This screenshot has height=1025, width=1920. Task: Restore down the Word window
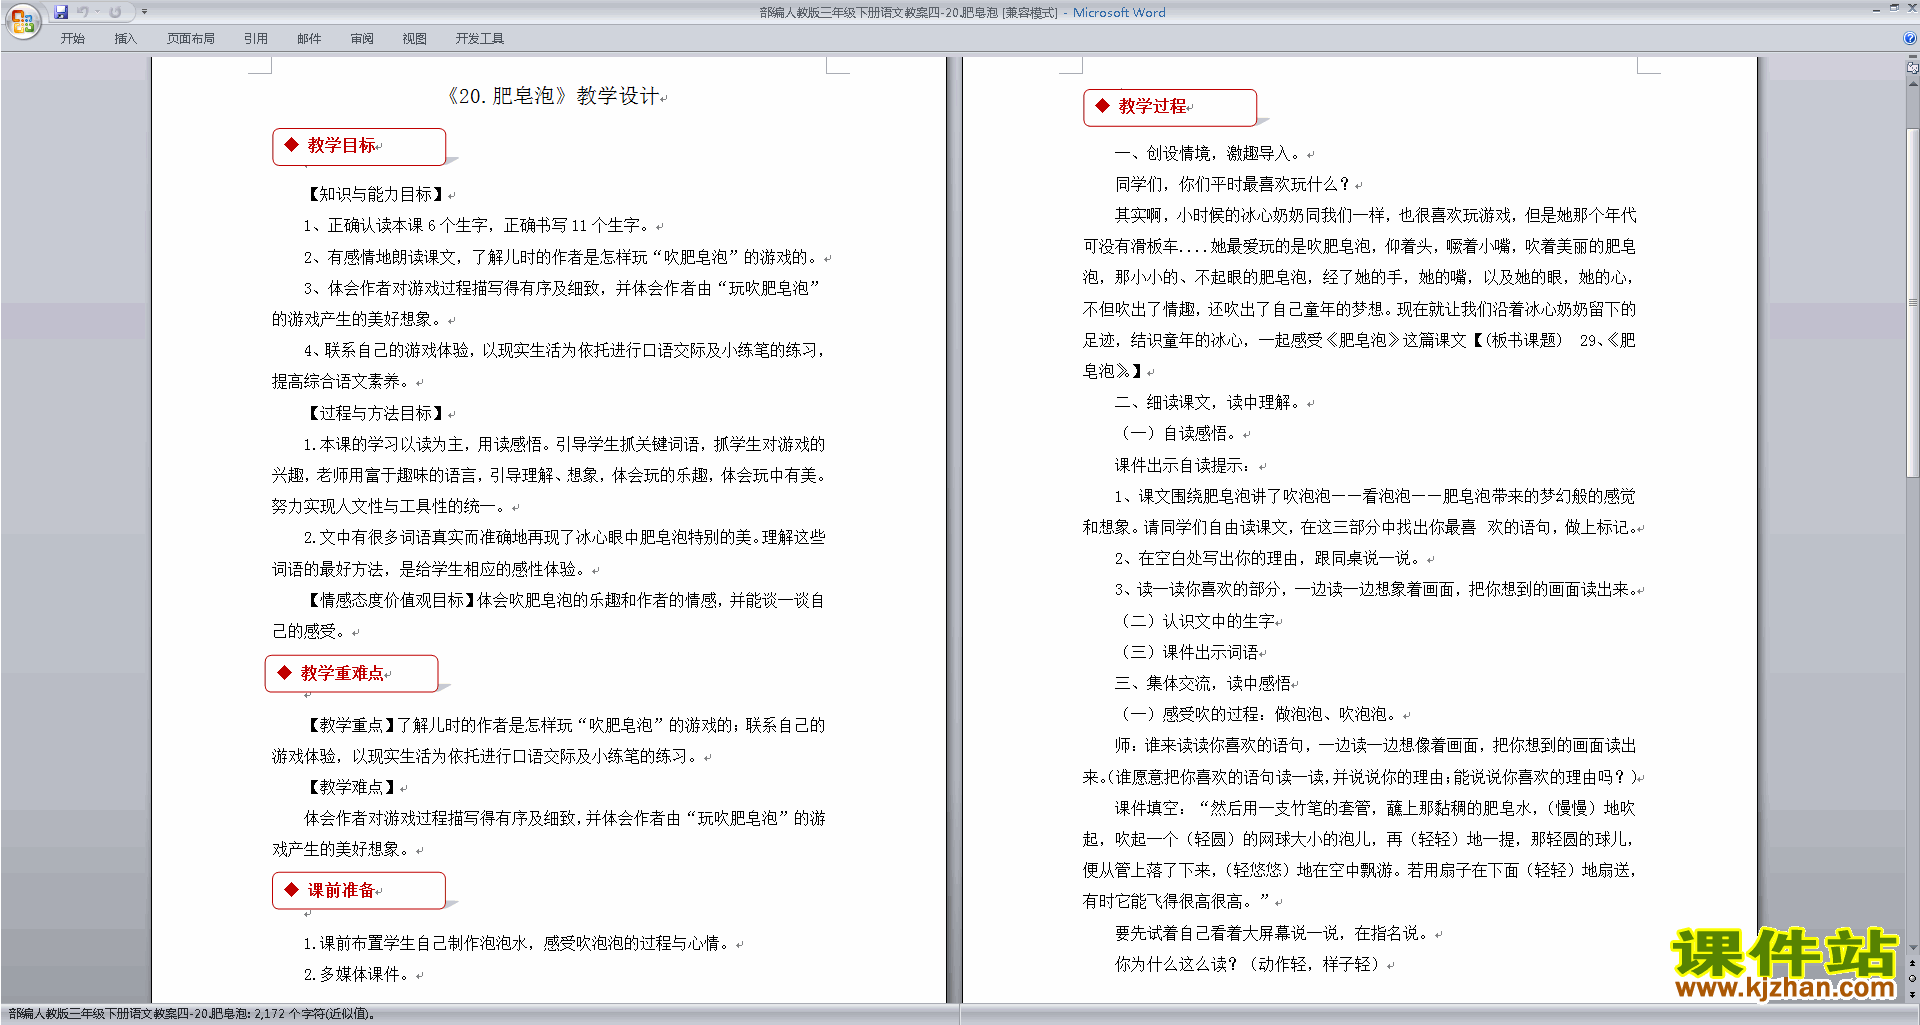click(x=1893, y=8)
